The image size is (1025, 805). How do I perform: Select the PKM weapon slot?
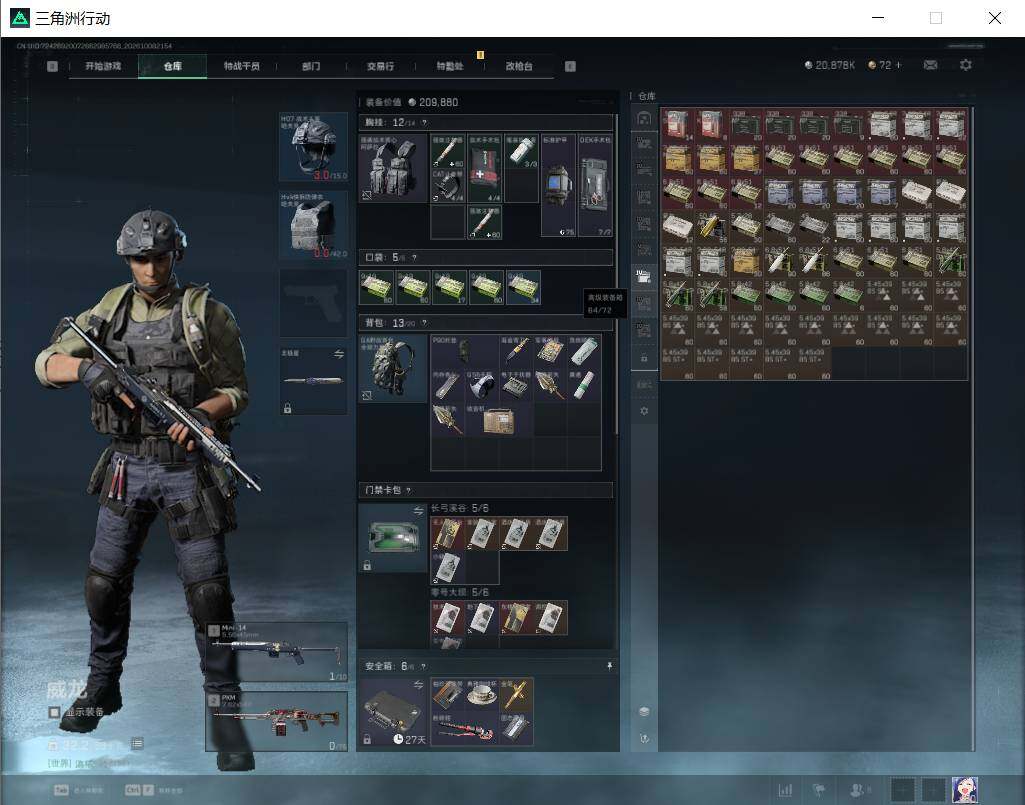pos(277,722)
